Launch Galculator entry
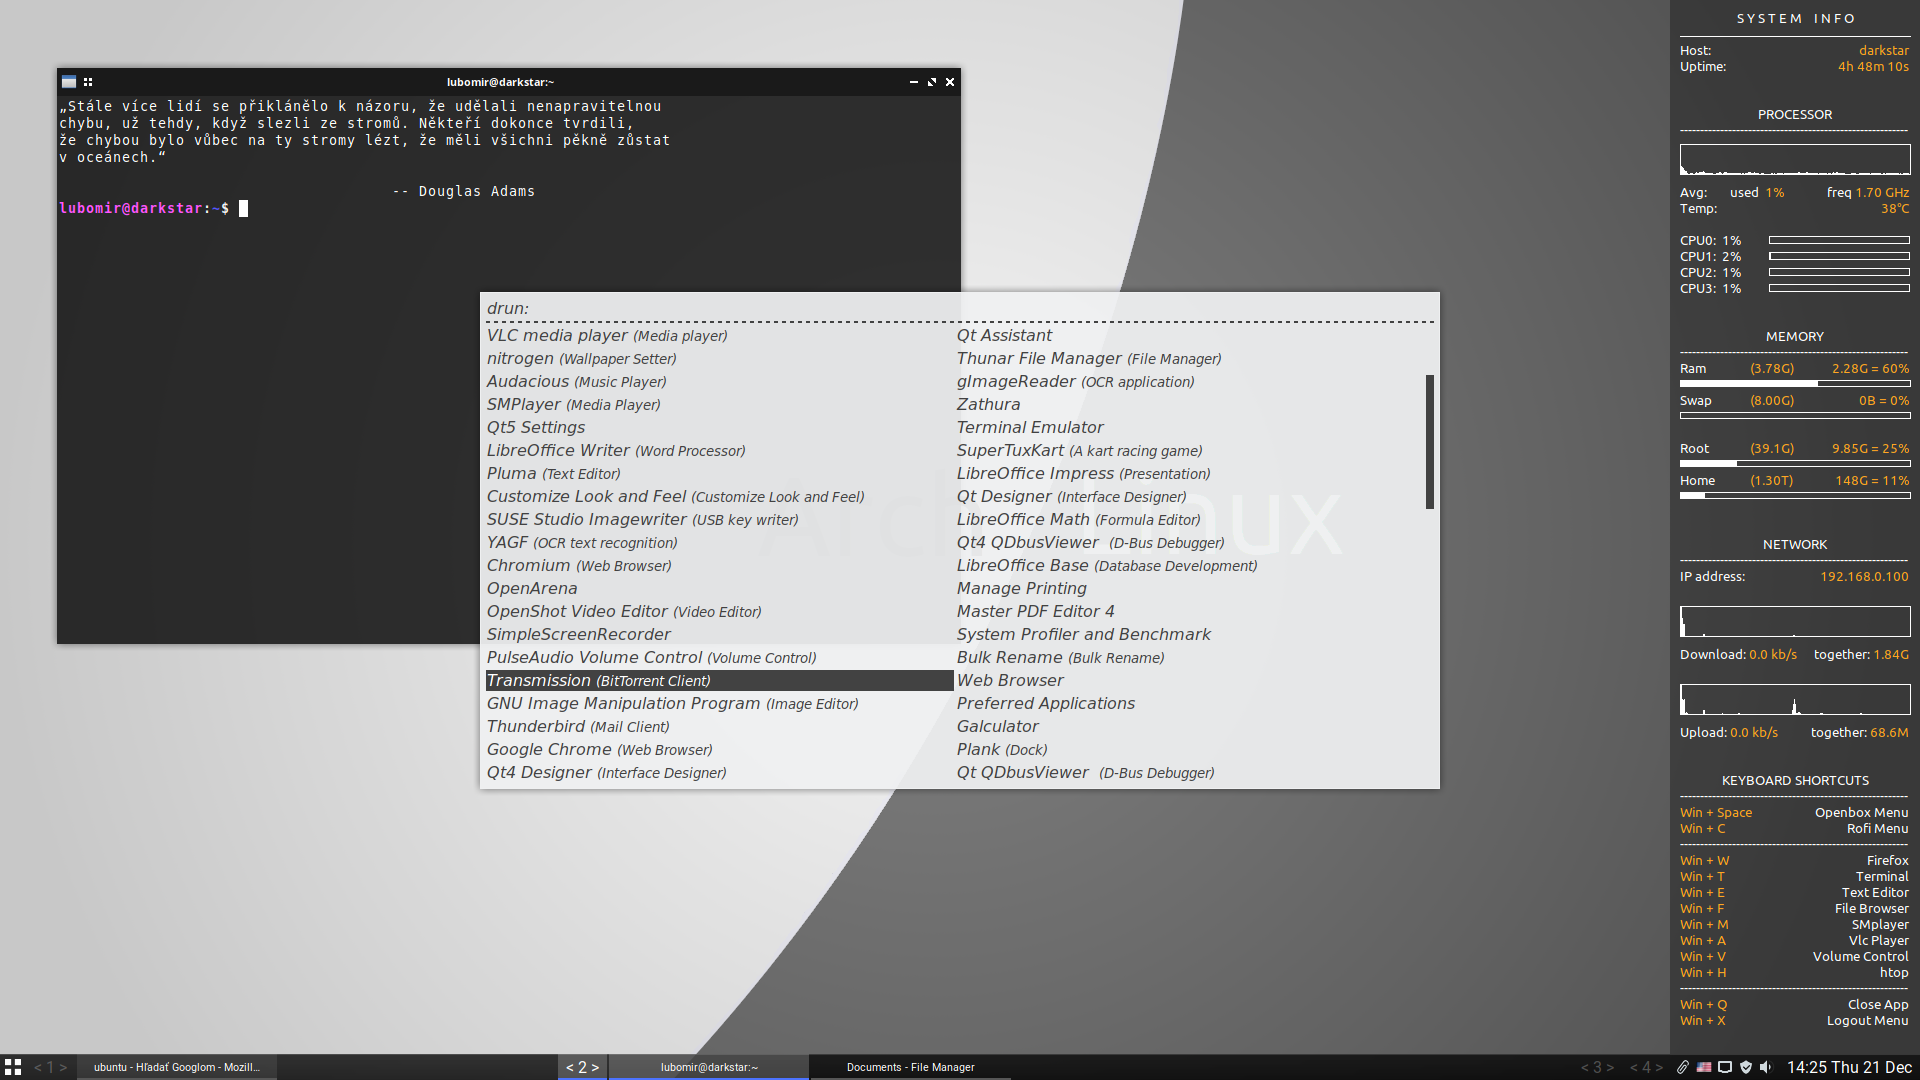 point(1189,727)
